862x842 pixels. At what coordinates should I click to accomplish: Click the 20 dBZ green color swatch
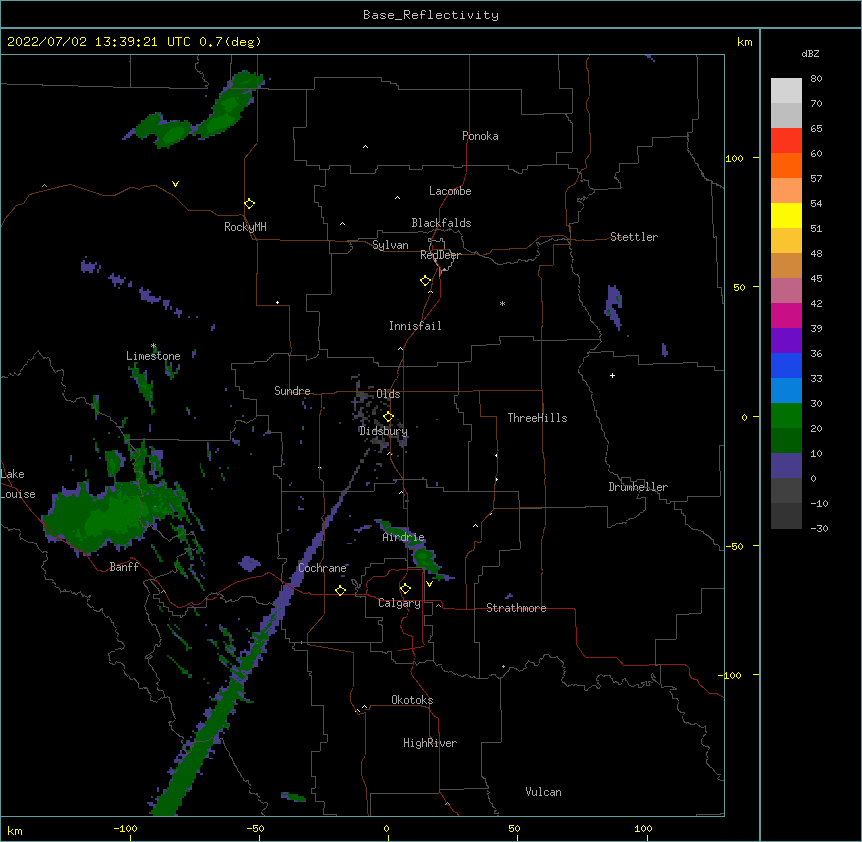[786, 416]
